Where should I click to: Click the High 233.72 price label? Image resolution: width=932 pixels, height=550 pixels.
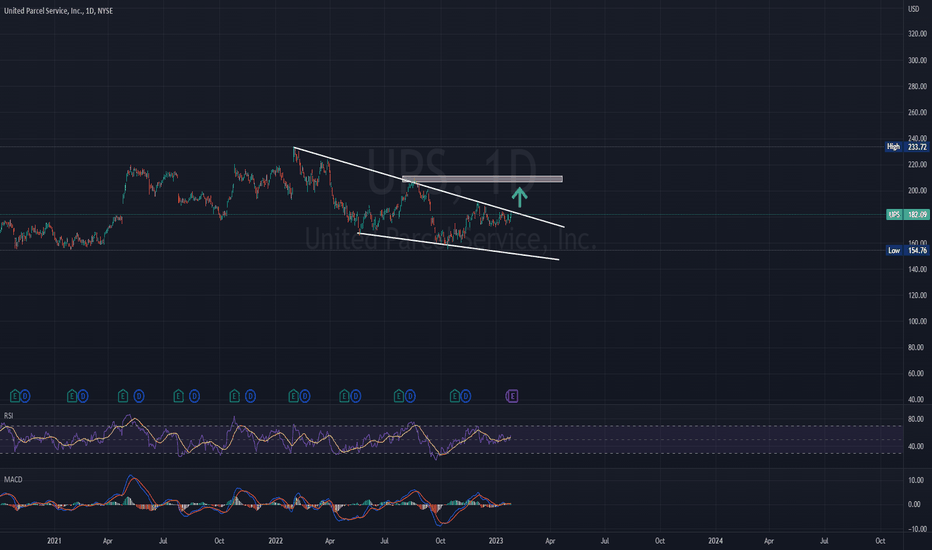click(906, 147)
